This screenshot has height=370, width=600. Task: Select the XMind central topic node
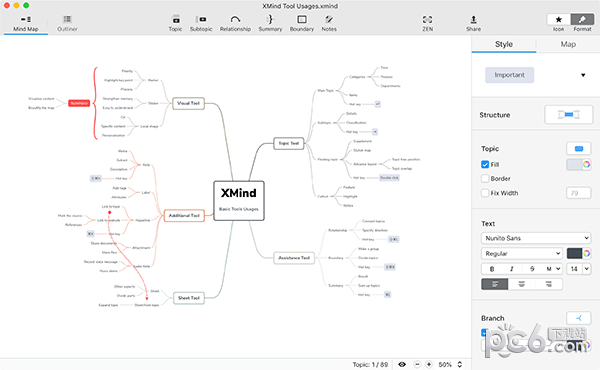[x=239, y=201]
